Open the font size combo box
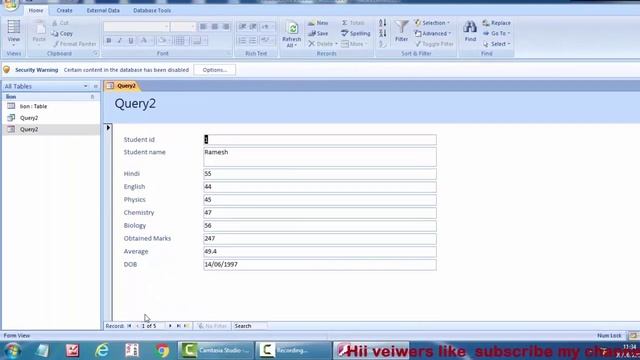This screenshot has height=360, width=640. tap(183, 27)
